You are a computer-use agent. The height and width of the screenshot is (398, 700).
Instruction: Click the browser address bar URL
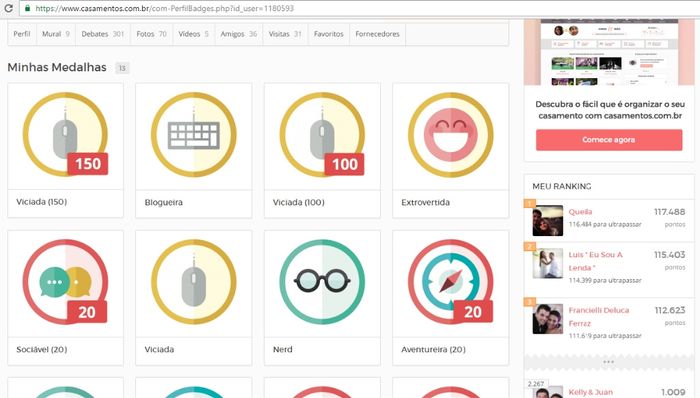(x=165, y=8)
